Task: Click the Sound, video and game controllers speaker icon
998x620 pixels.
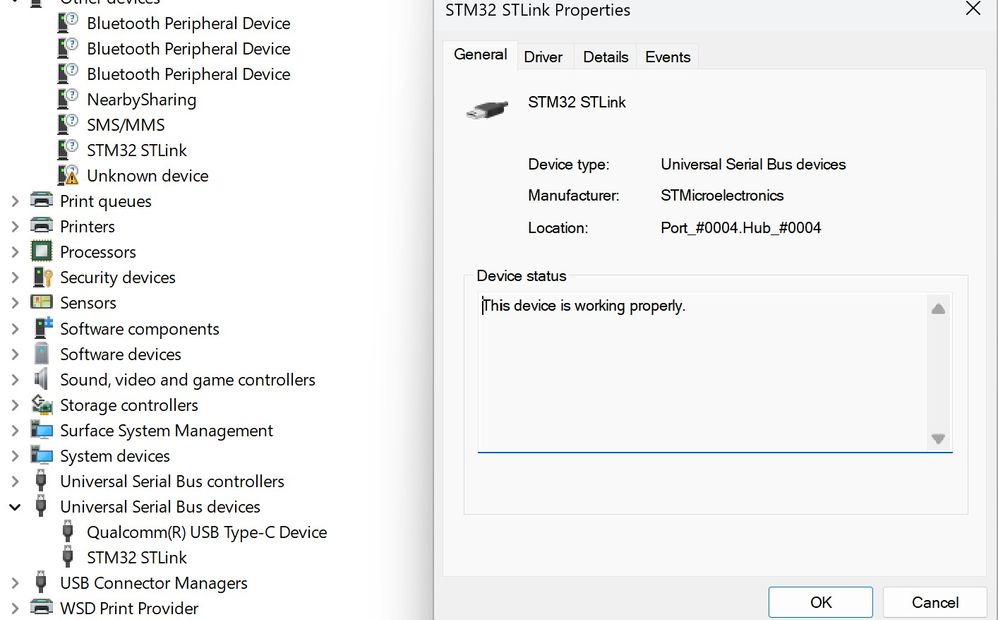Action: click(x=41, y=379)
